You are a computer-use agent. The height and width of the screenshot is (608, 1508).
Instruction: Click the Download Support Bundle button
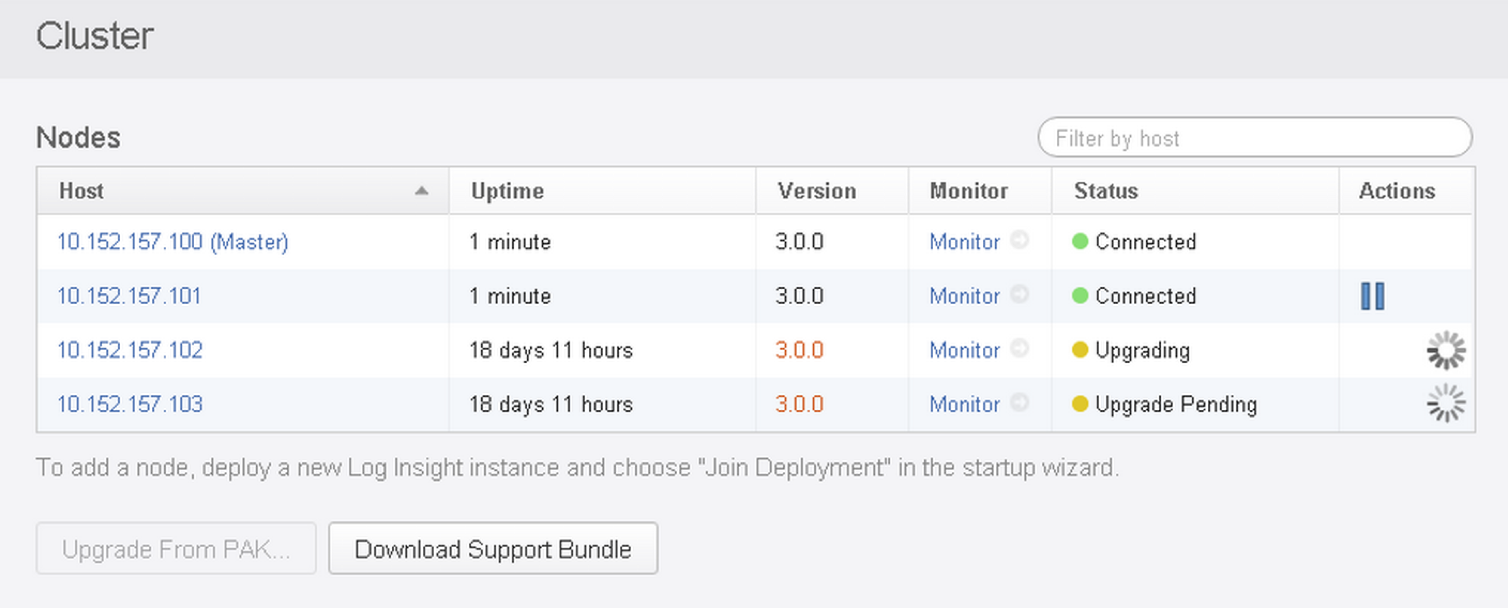tap(493, 549)
